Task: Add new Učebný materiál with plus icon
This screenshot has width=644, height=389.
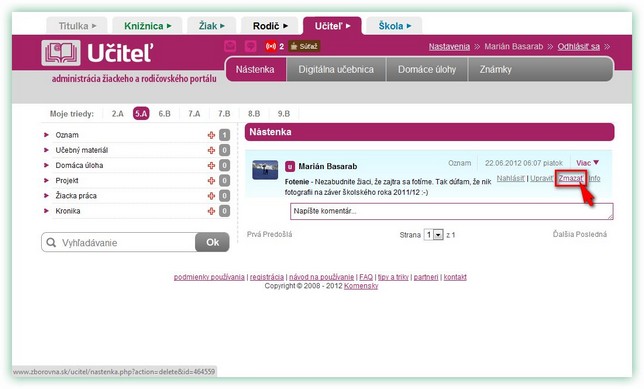Action: 211,150
